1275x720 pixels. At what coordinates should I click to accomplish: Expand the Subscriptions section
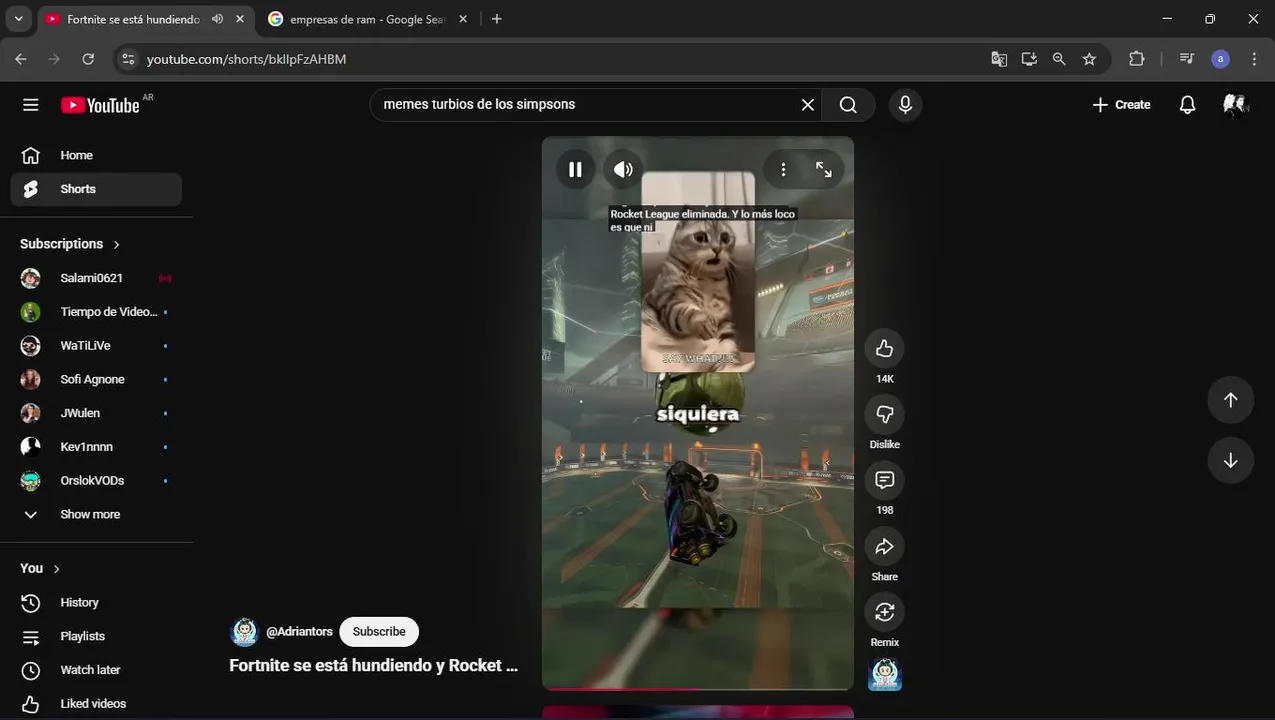pos(70,244)
